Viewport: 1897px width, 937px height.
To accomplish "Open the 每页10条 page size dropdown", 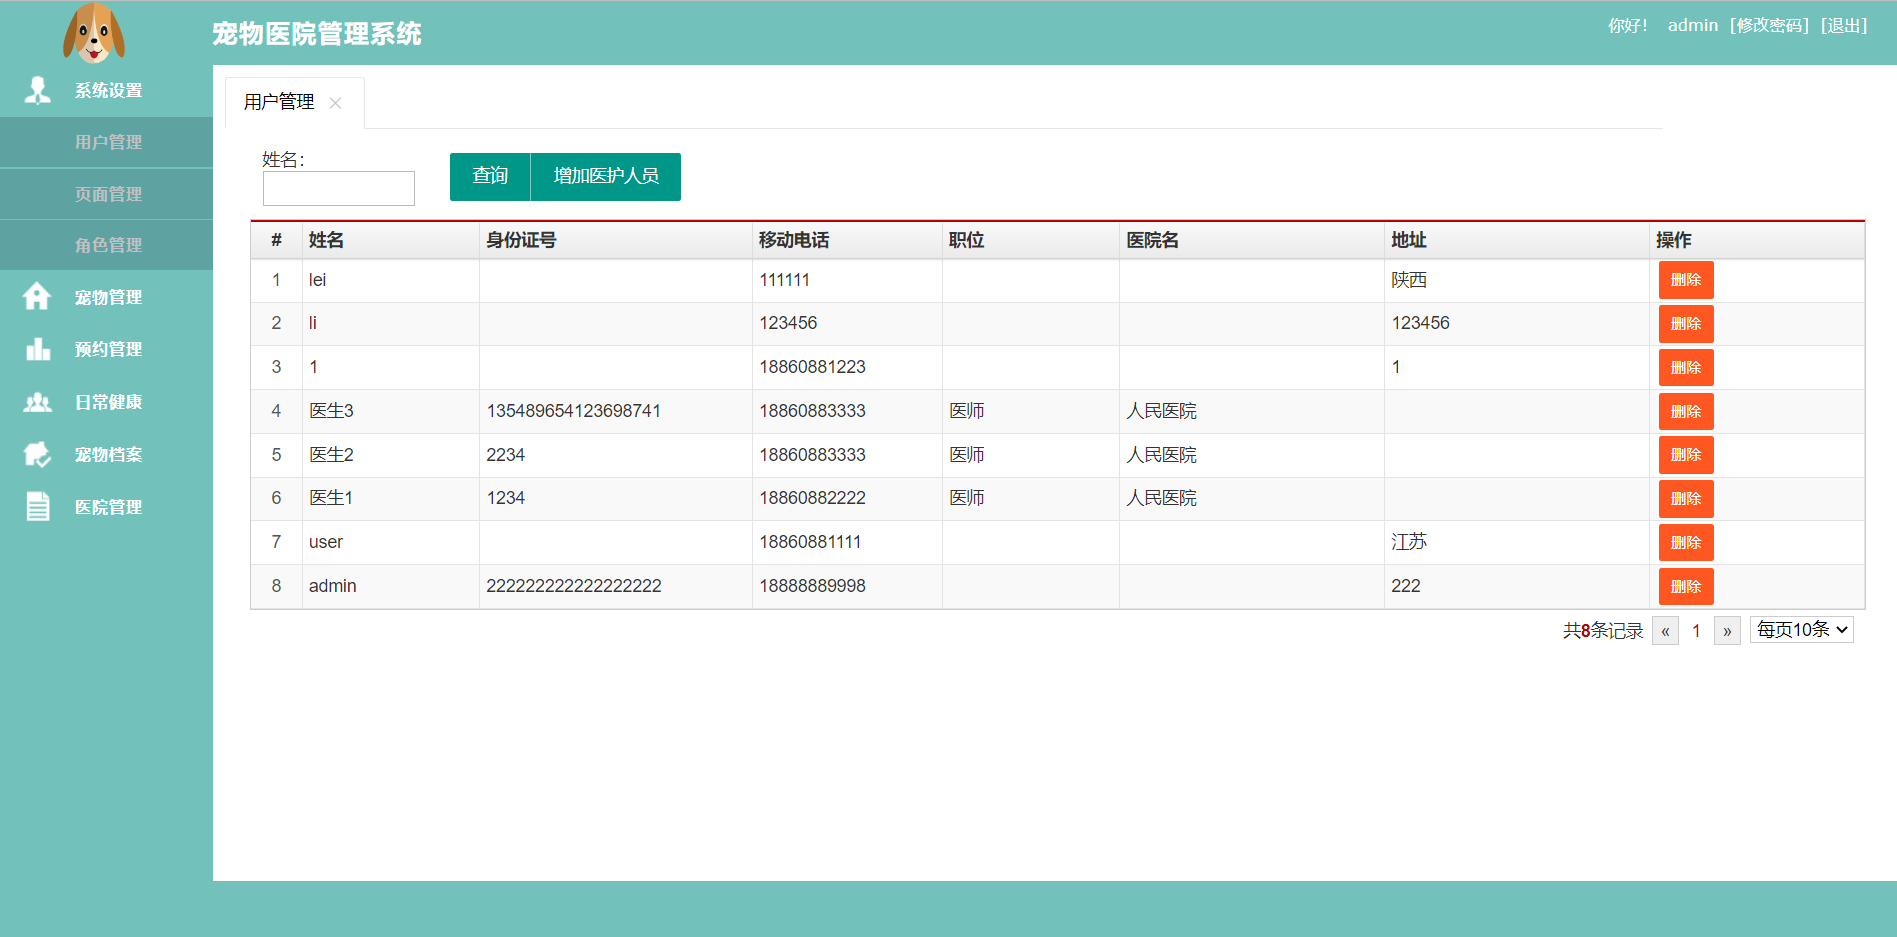I will click(x=1802, y=629).
